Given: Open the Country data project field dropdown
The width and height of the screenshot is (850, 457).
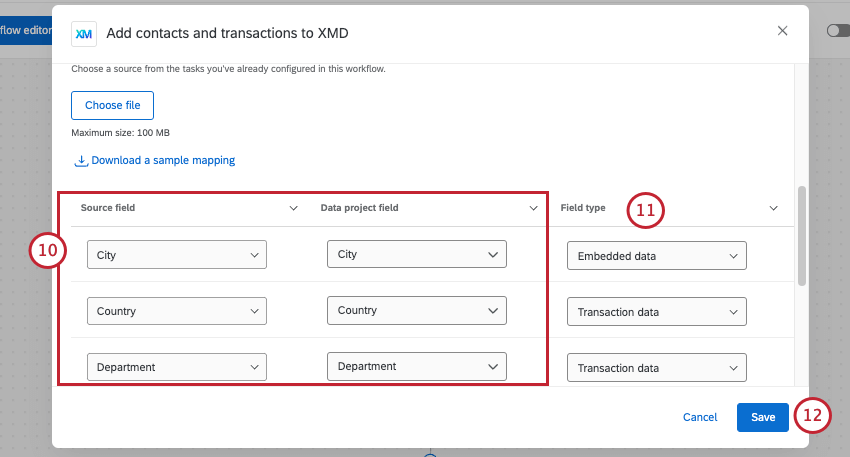Looking at the screenshot, I should click(417, 311).
